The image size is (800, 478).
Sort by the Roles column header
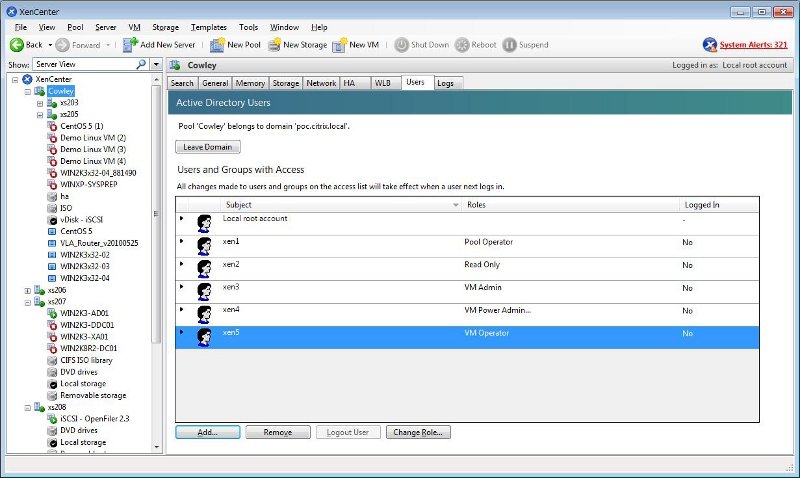570,205
